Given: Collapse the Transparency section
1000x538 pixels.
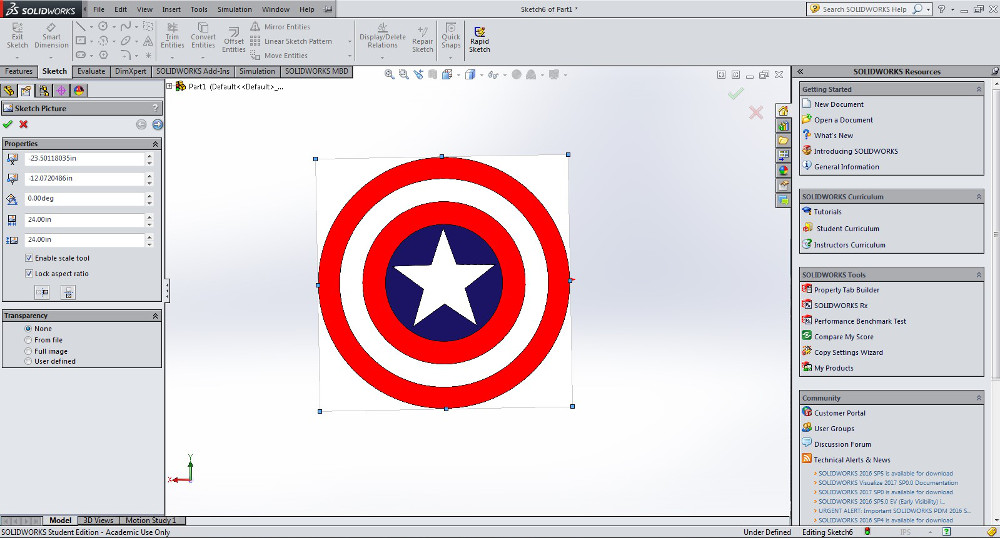Looking at the screenshot, I should pos(155,316).
